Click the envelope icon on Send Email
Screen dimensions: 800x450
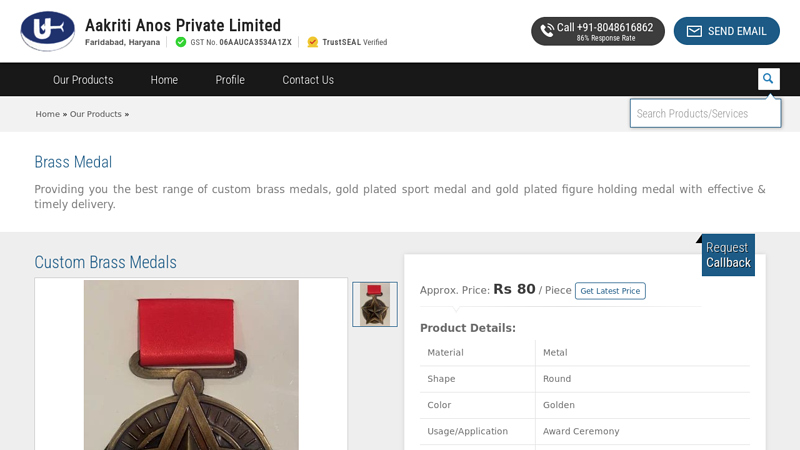click(x=694, y=31)
